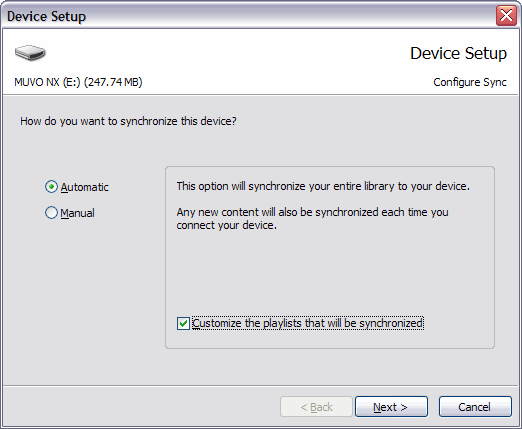This screenshot has width=522, height=429.
Task: Toggle the customize playlists checkbox
Action: point(183,323)
